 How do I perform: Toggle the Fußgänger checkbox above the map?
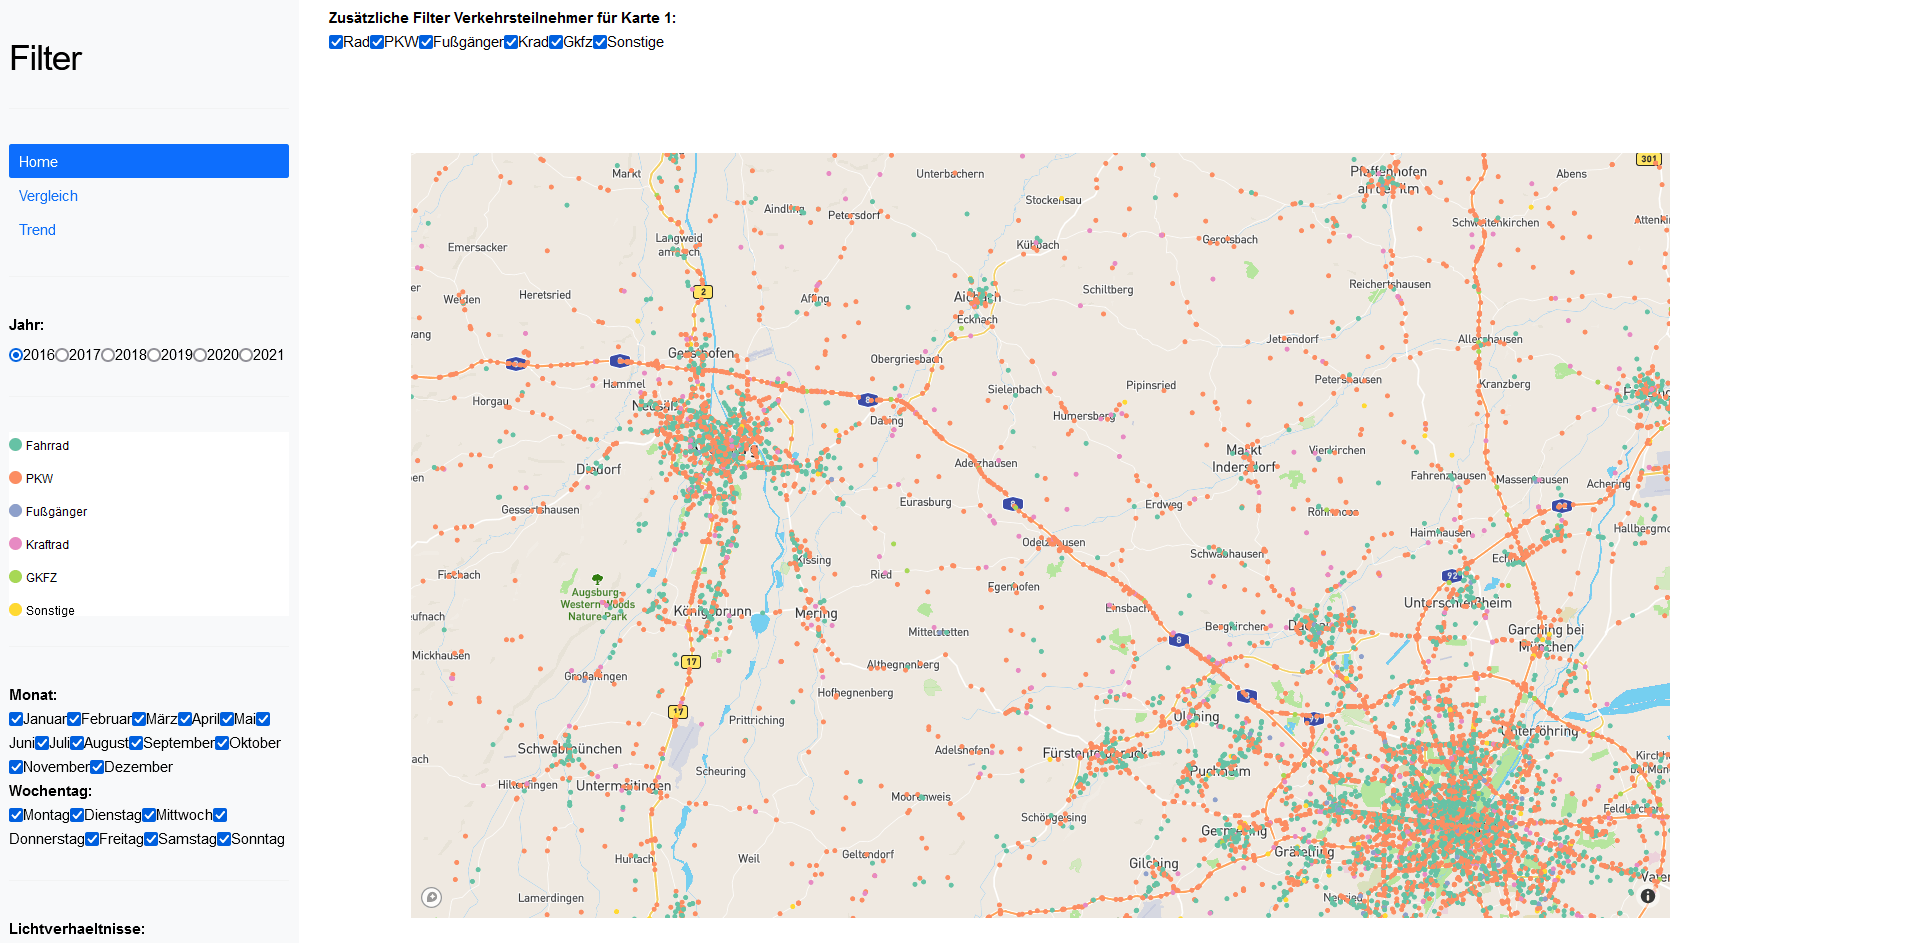click(x=426, y=42)
